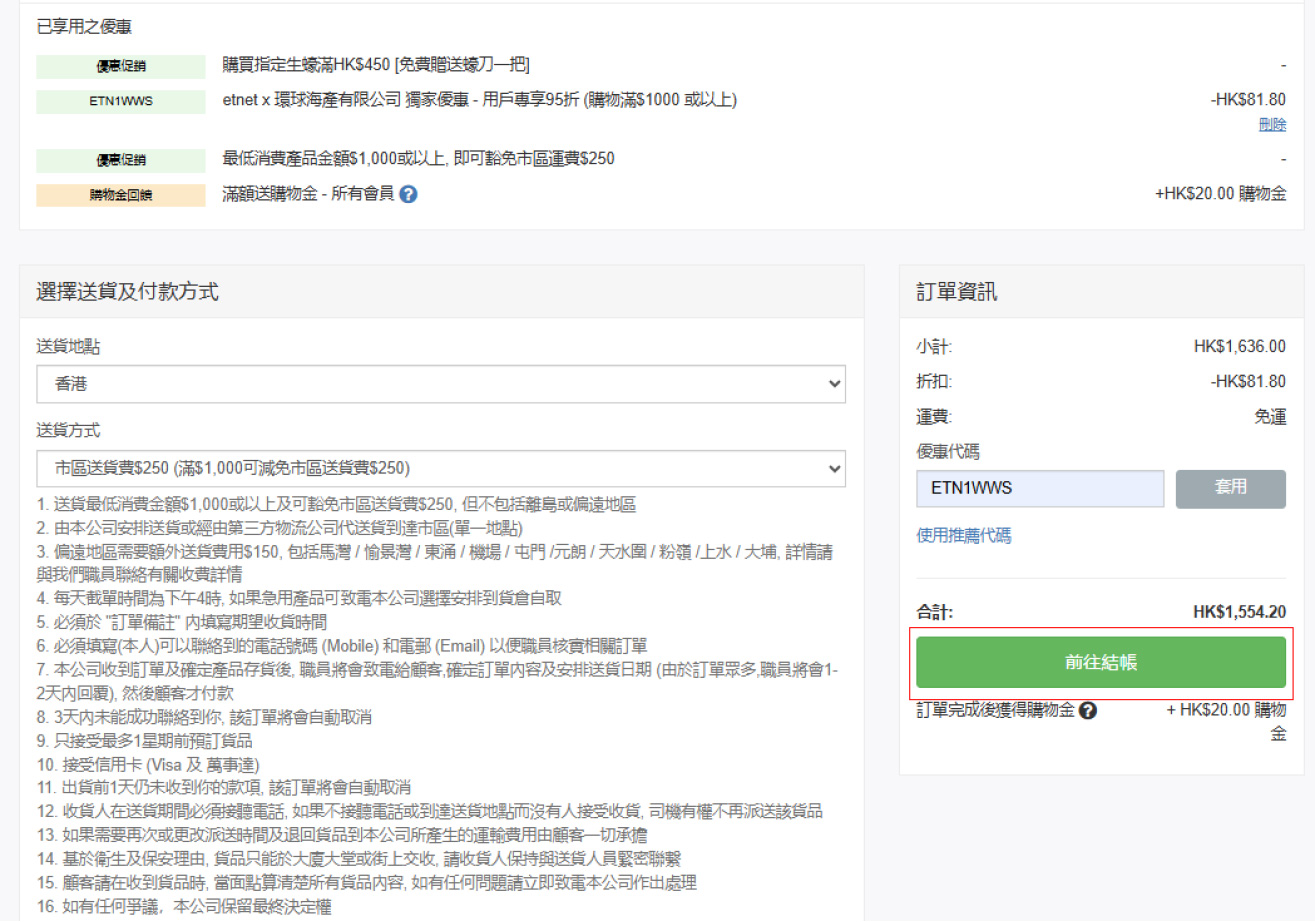
Task: Open the 使用推薦代碼 link
Action: pyautogui.click(x=963, y=536)
